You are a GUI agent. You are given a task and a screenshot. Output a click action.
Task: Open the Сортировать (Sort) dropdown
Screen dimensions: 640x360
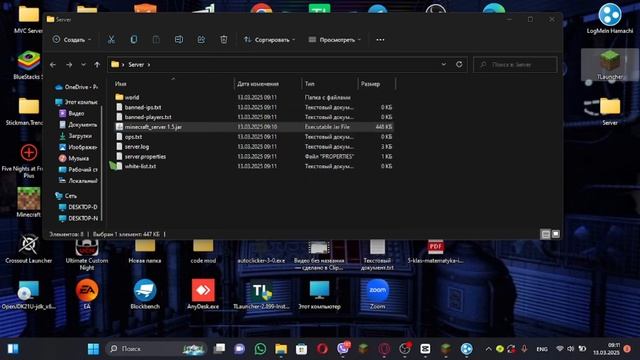point(269,40)
